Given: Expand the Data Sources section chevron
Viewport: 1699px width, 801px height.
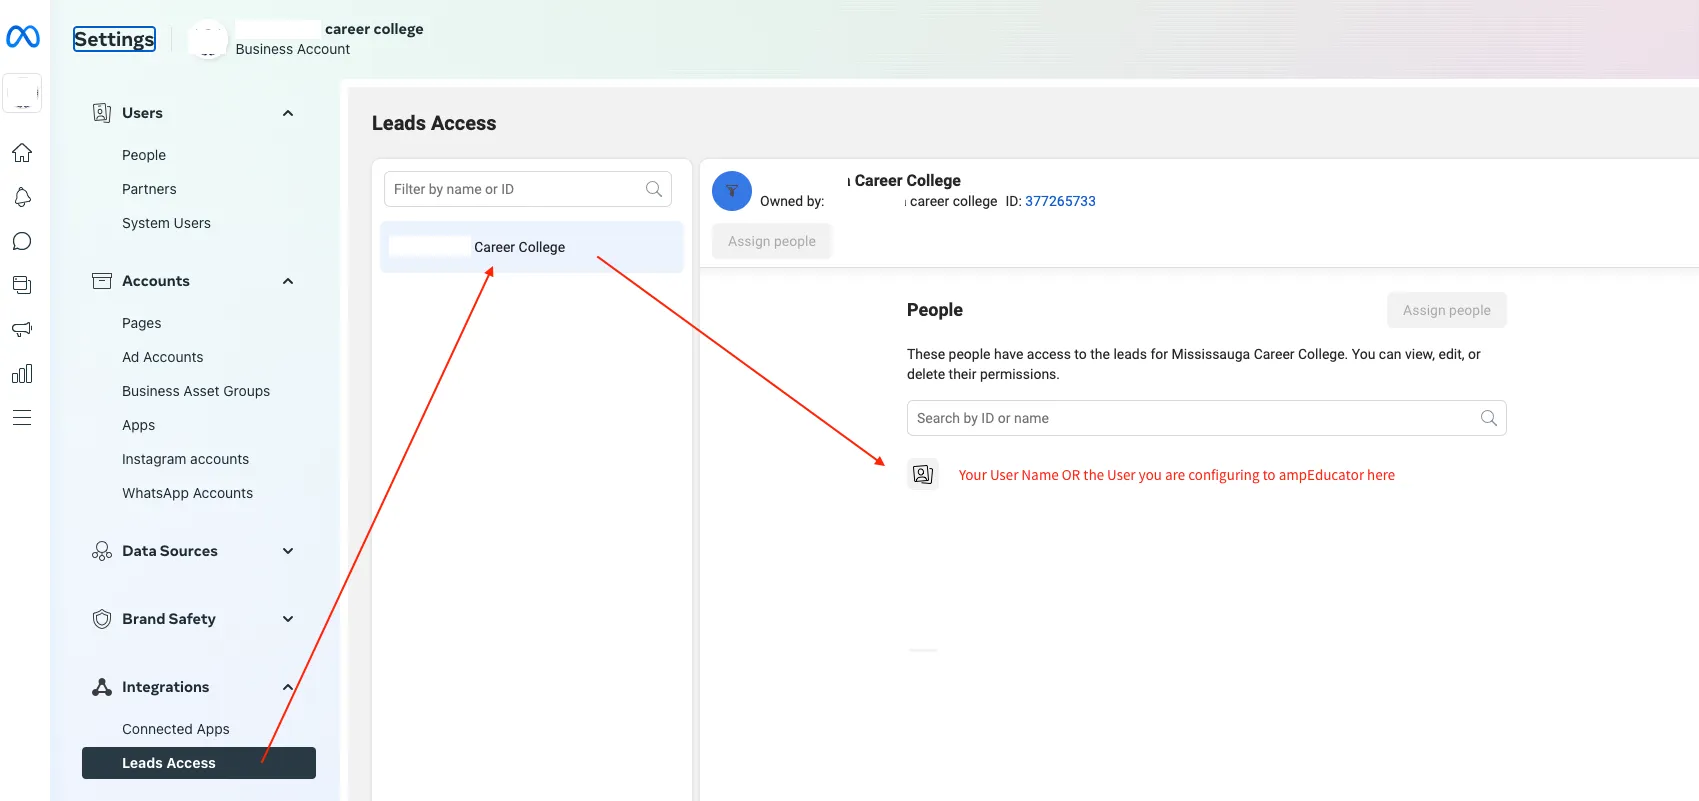Looking at the screenshot, I should (x=288, y=551).
